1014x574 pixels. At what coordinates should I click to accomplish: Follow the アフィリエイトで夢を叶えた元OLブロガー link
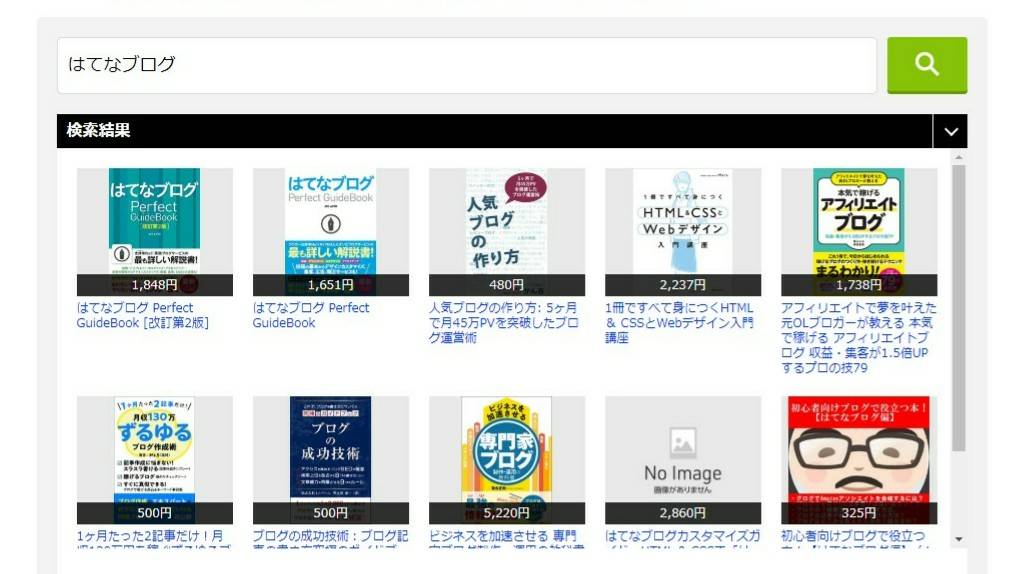click(858, 337)
